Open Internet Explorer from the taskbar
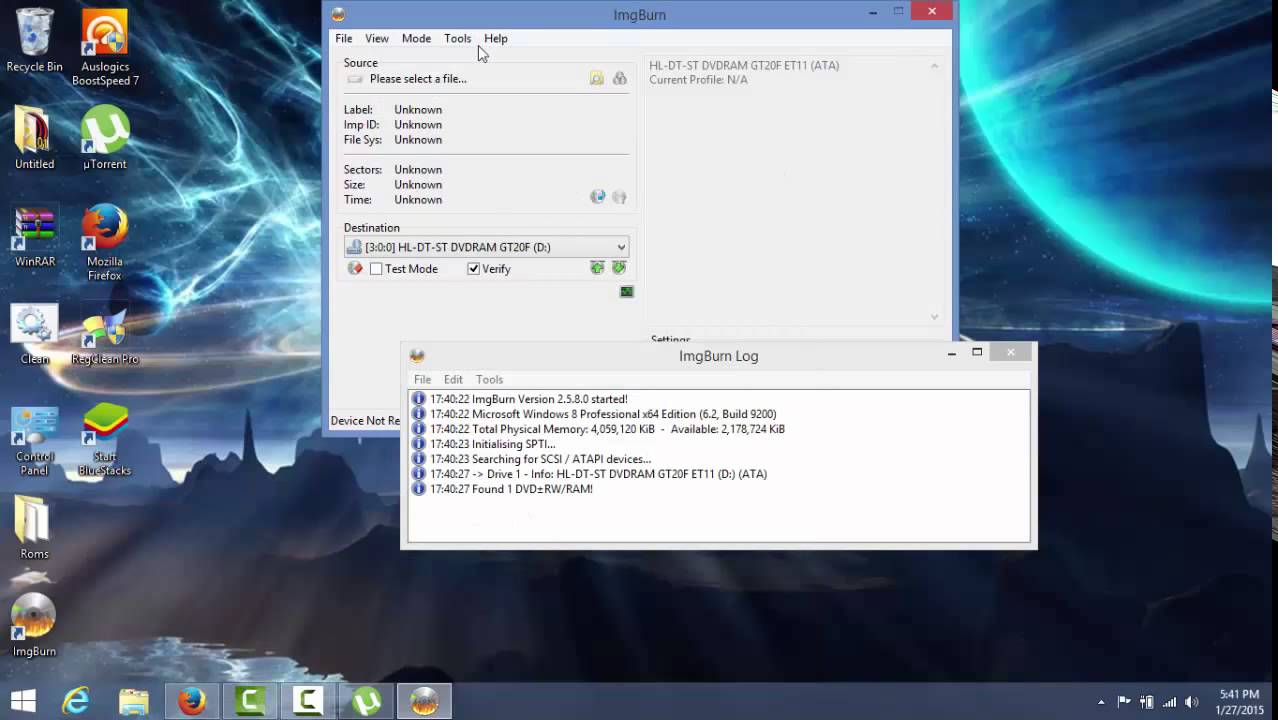 (76, 701)
